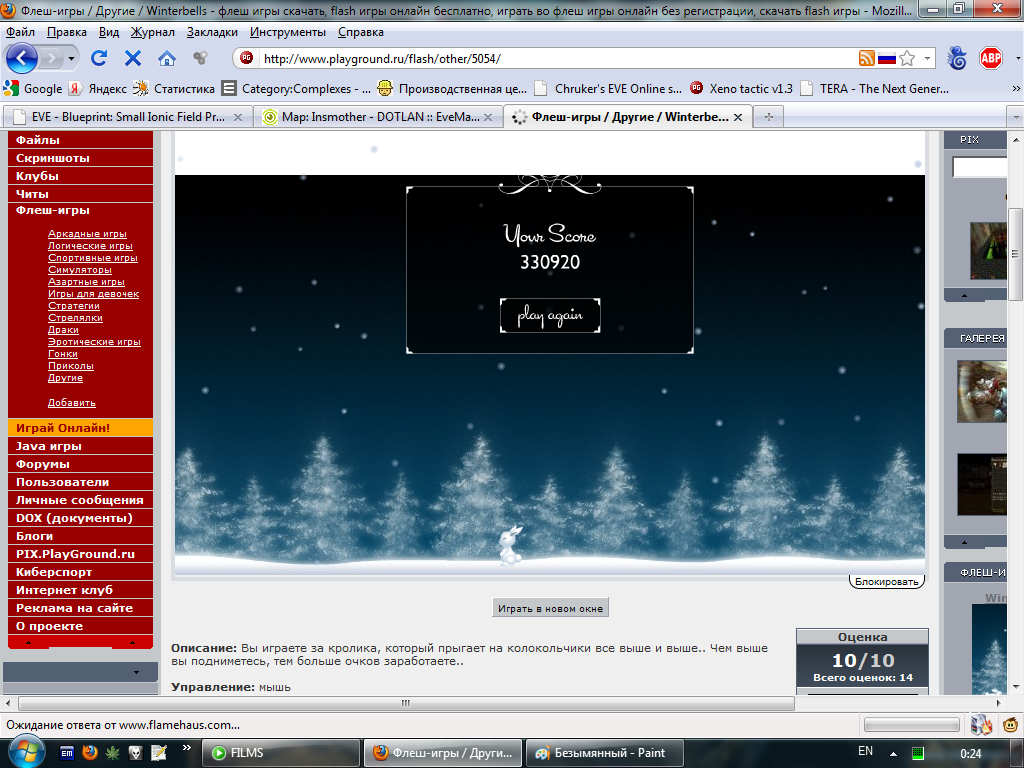Click the site identity icon in the URL bar

tap(246, 58)
